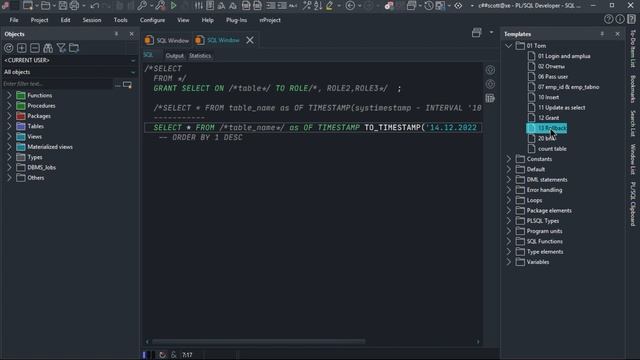The image size is (640, 360).
Task: Click the info icon at top right
Action: point(620,19)
